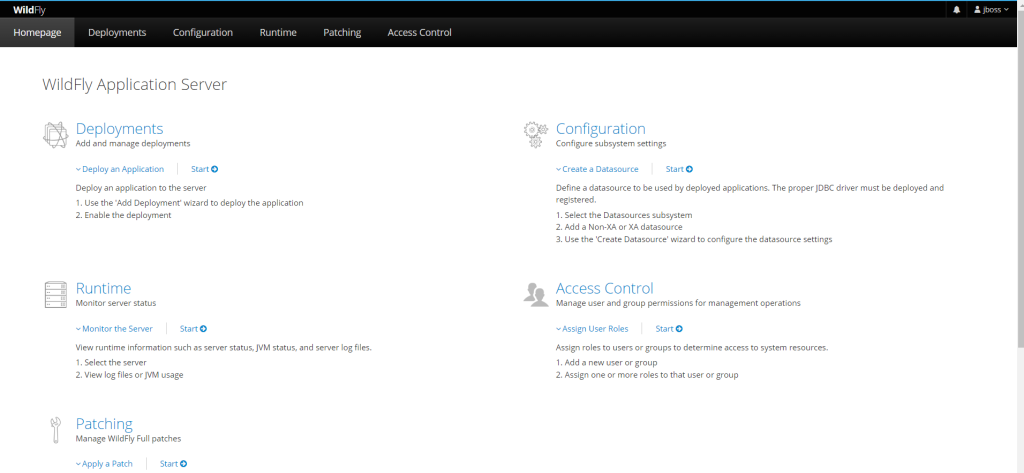This screenshot has width=1024, height=473.
Task: Click 'Enable the deployment' step text
Action: [x=127, y=215]
